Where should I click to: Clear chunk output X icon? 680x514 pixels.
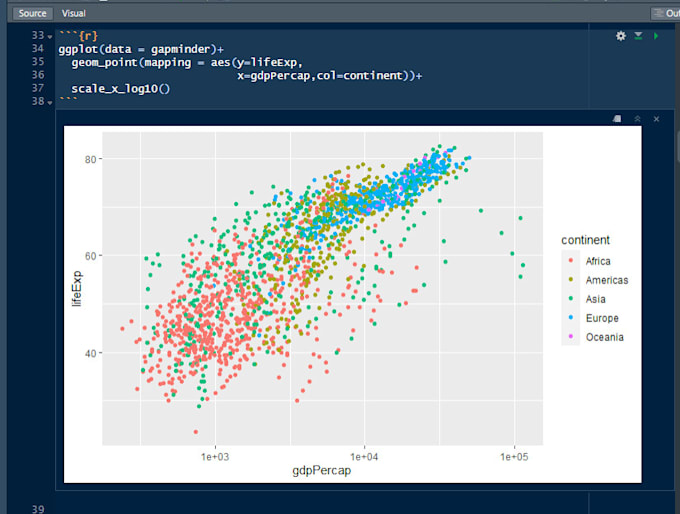point(656,119)
